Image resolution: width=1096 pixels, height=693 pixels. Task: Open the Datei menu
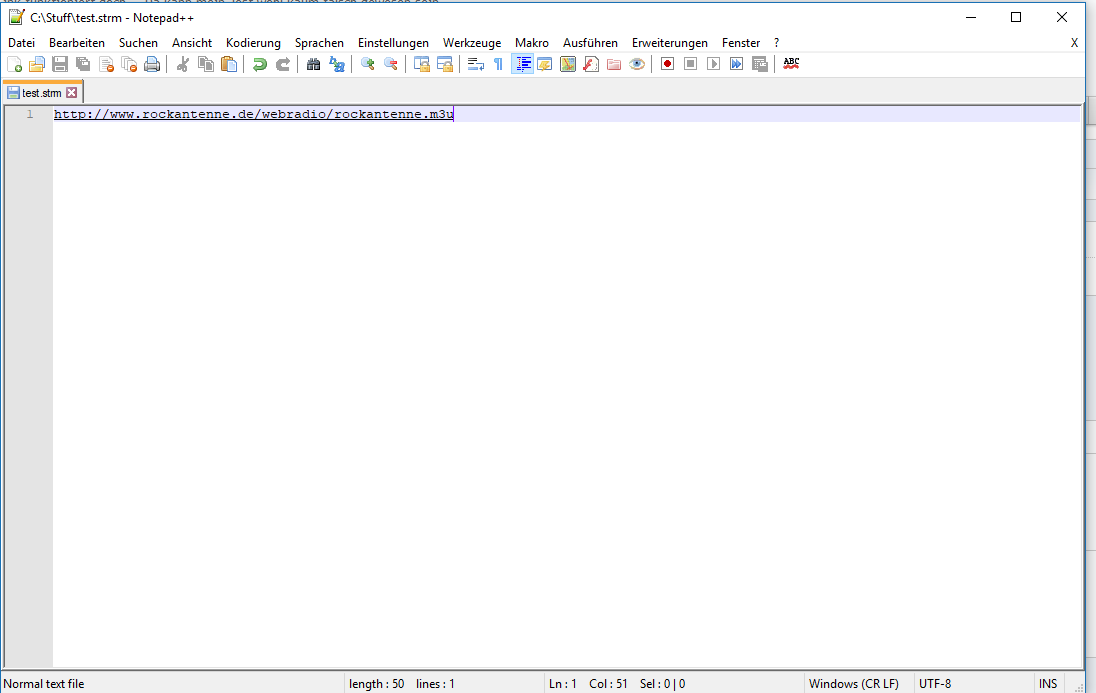(22, 43)
